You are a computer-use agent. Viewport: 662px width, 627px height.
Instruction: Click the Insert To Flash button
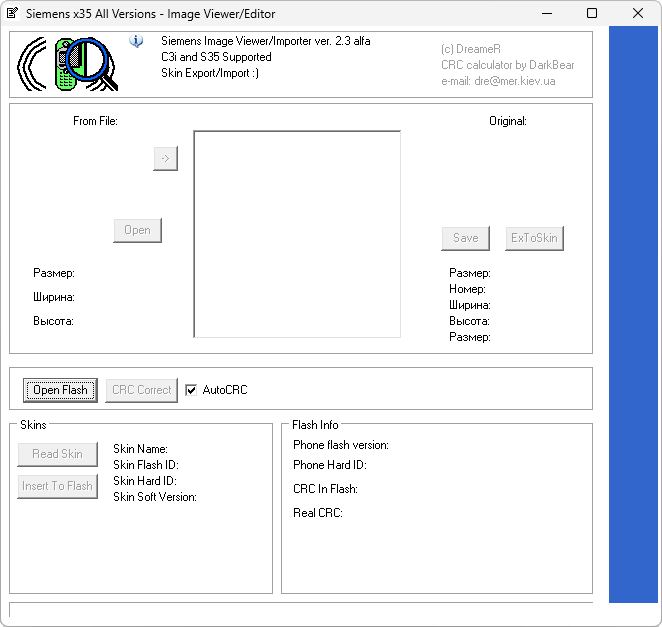[x=57, y=486]
